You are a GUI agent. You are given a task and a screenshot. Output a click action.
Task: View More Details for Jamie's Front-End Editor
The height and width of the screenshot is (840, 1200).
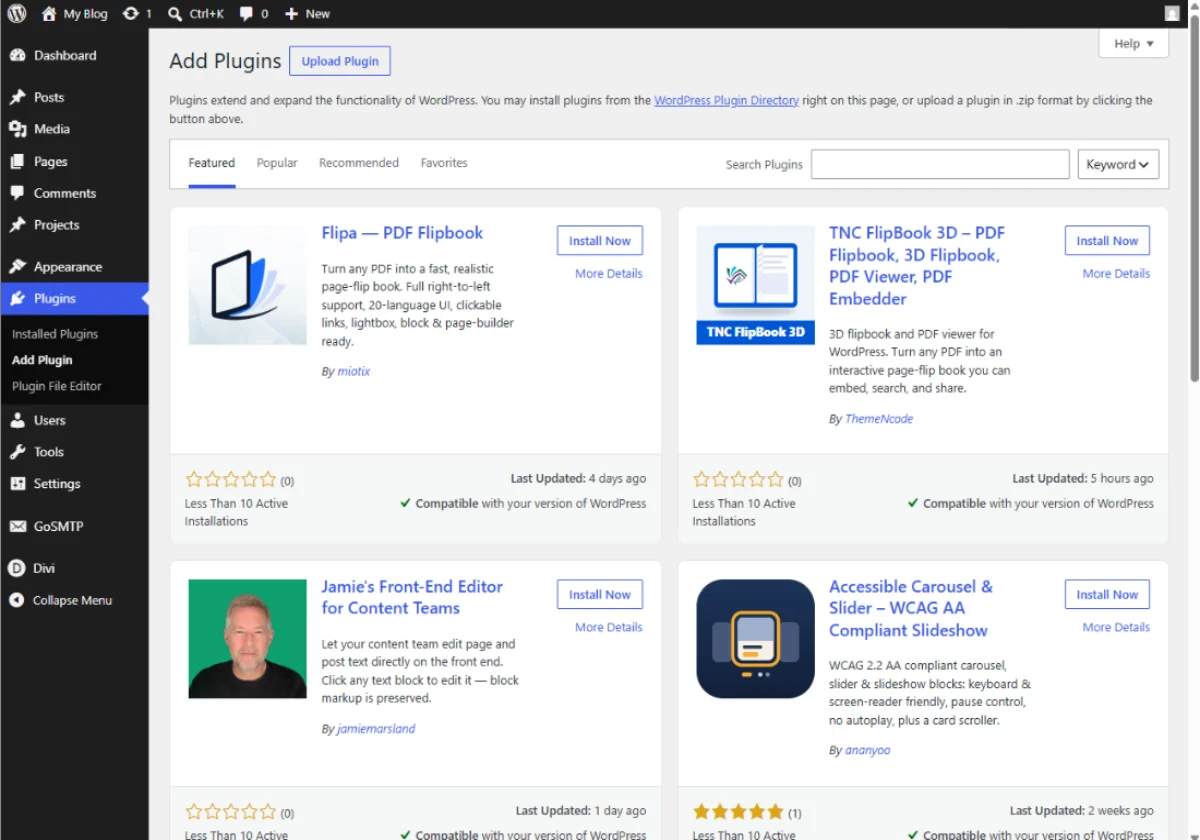(609, 627)
